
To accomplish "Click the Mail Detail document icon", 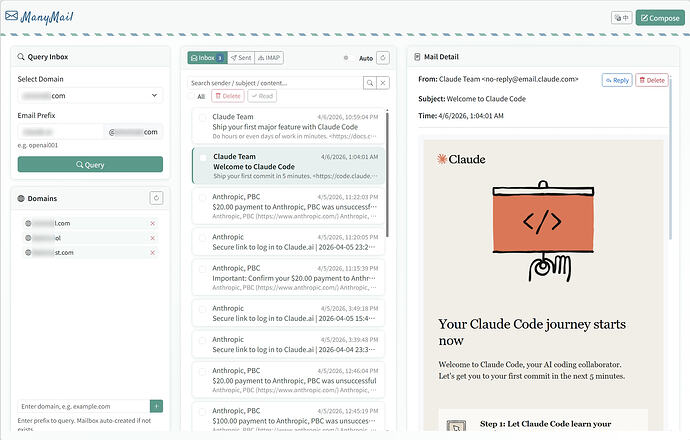I will tap(417, 57).
